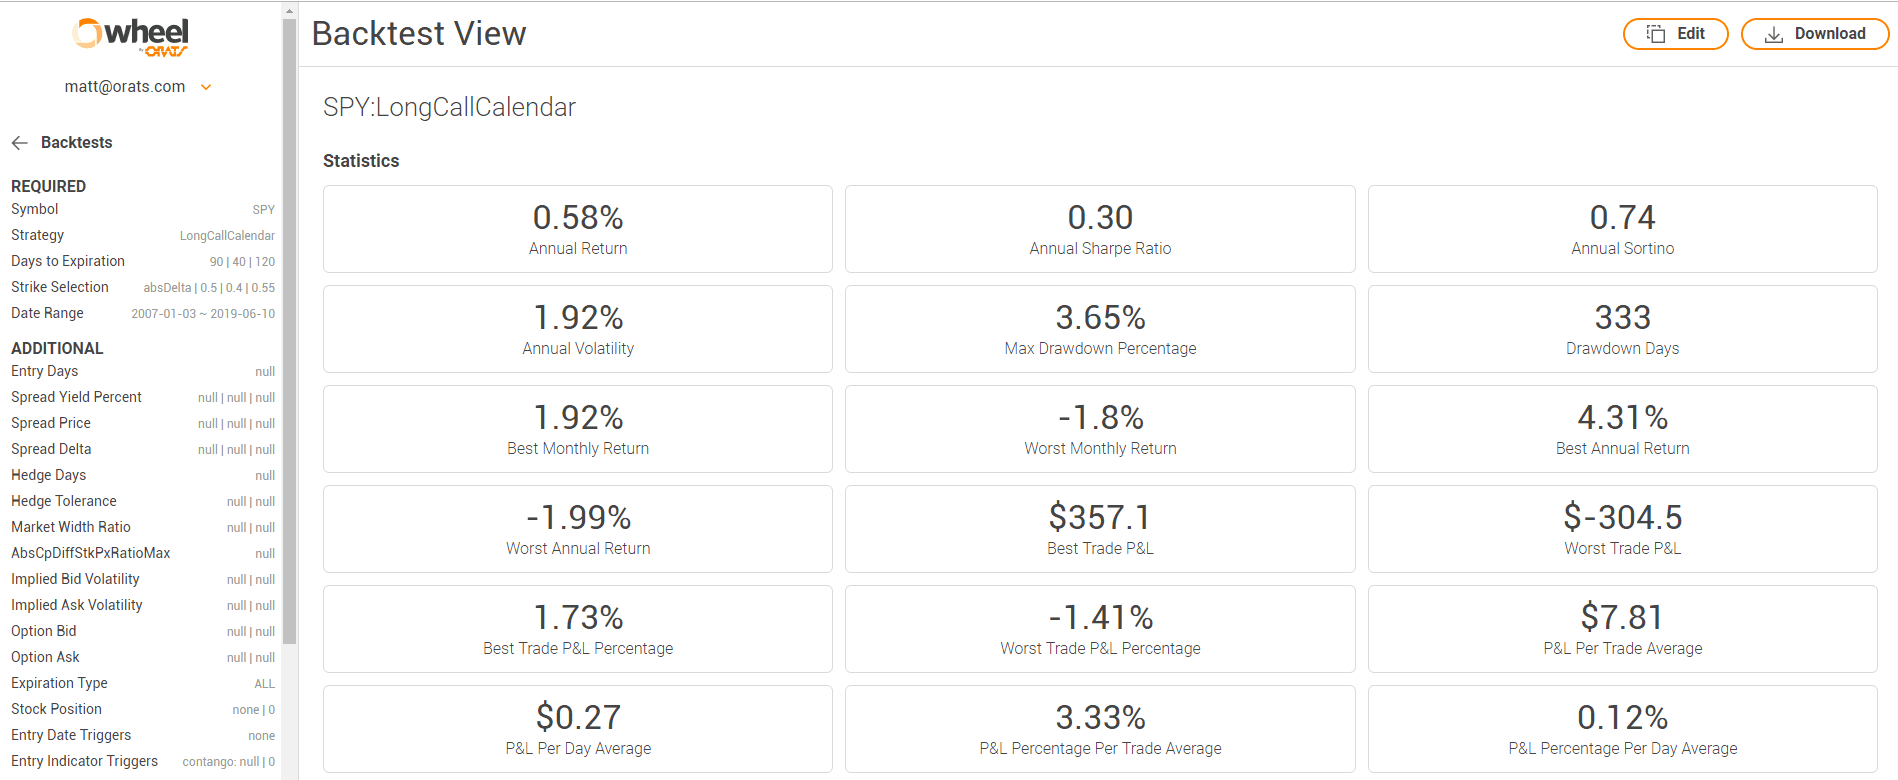Select the Annual Return statistic card
Screen dimensions: 1898x780
578,229
